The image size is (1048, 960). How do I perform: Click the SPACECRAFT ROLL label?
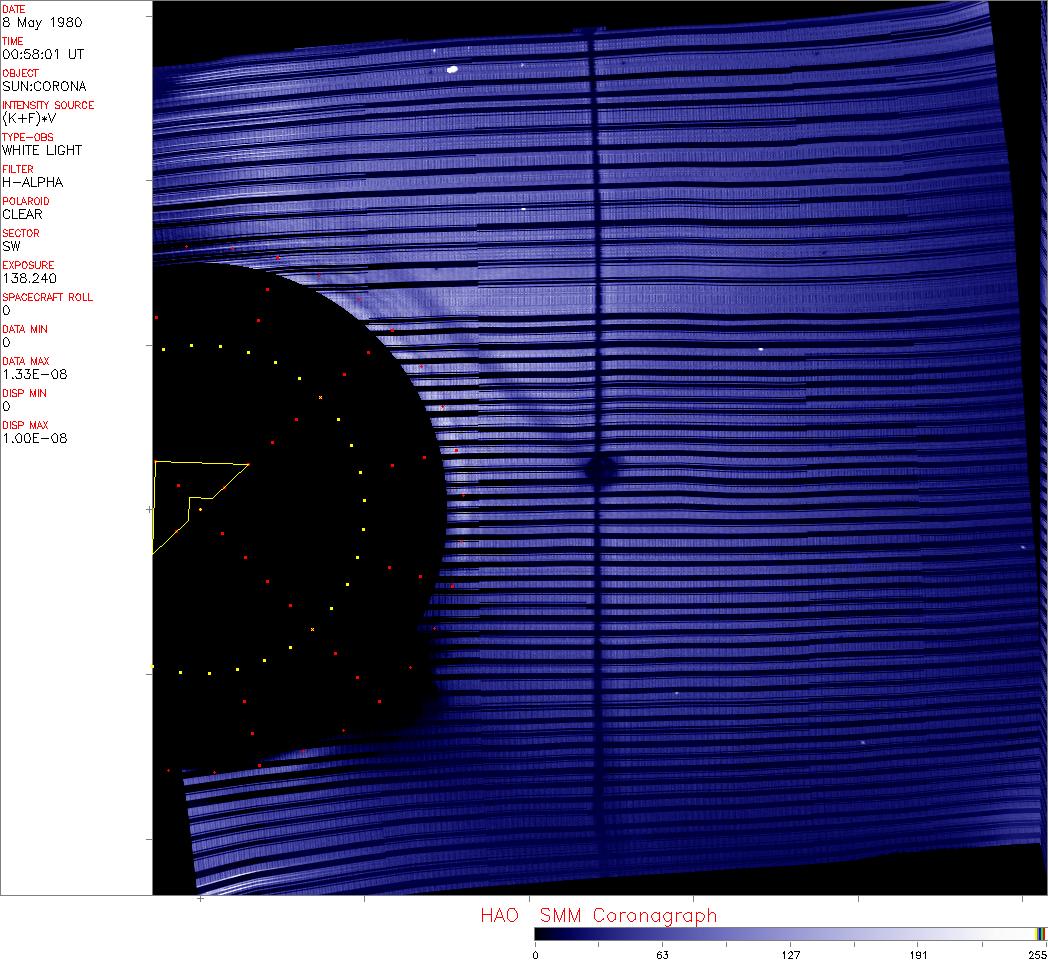point(48,297)
